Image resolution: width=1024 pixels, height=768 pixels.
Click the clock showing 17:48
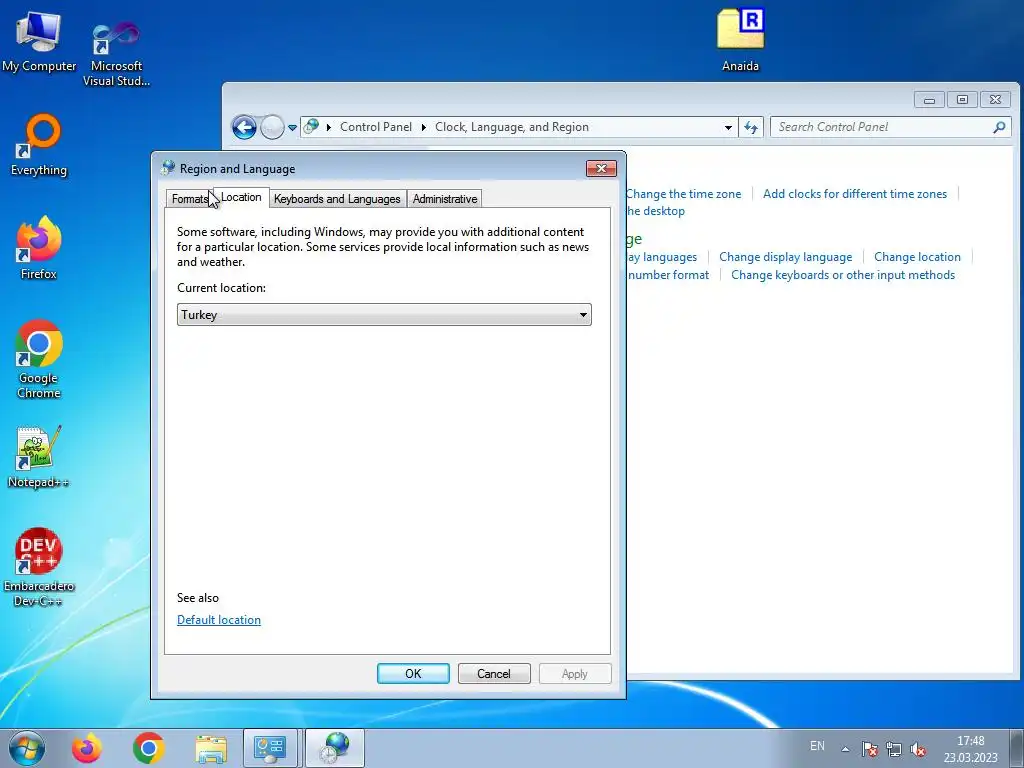[970, 749]
